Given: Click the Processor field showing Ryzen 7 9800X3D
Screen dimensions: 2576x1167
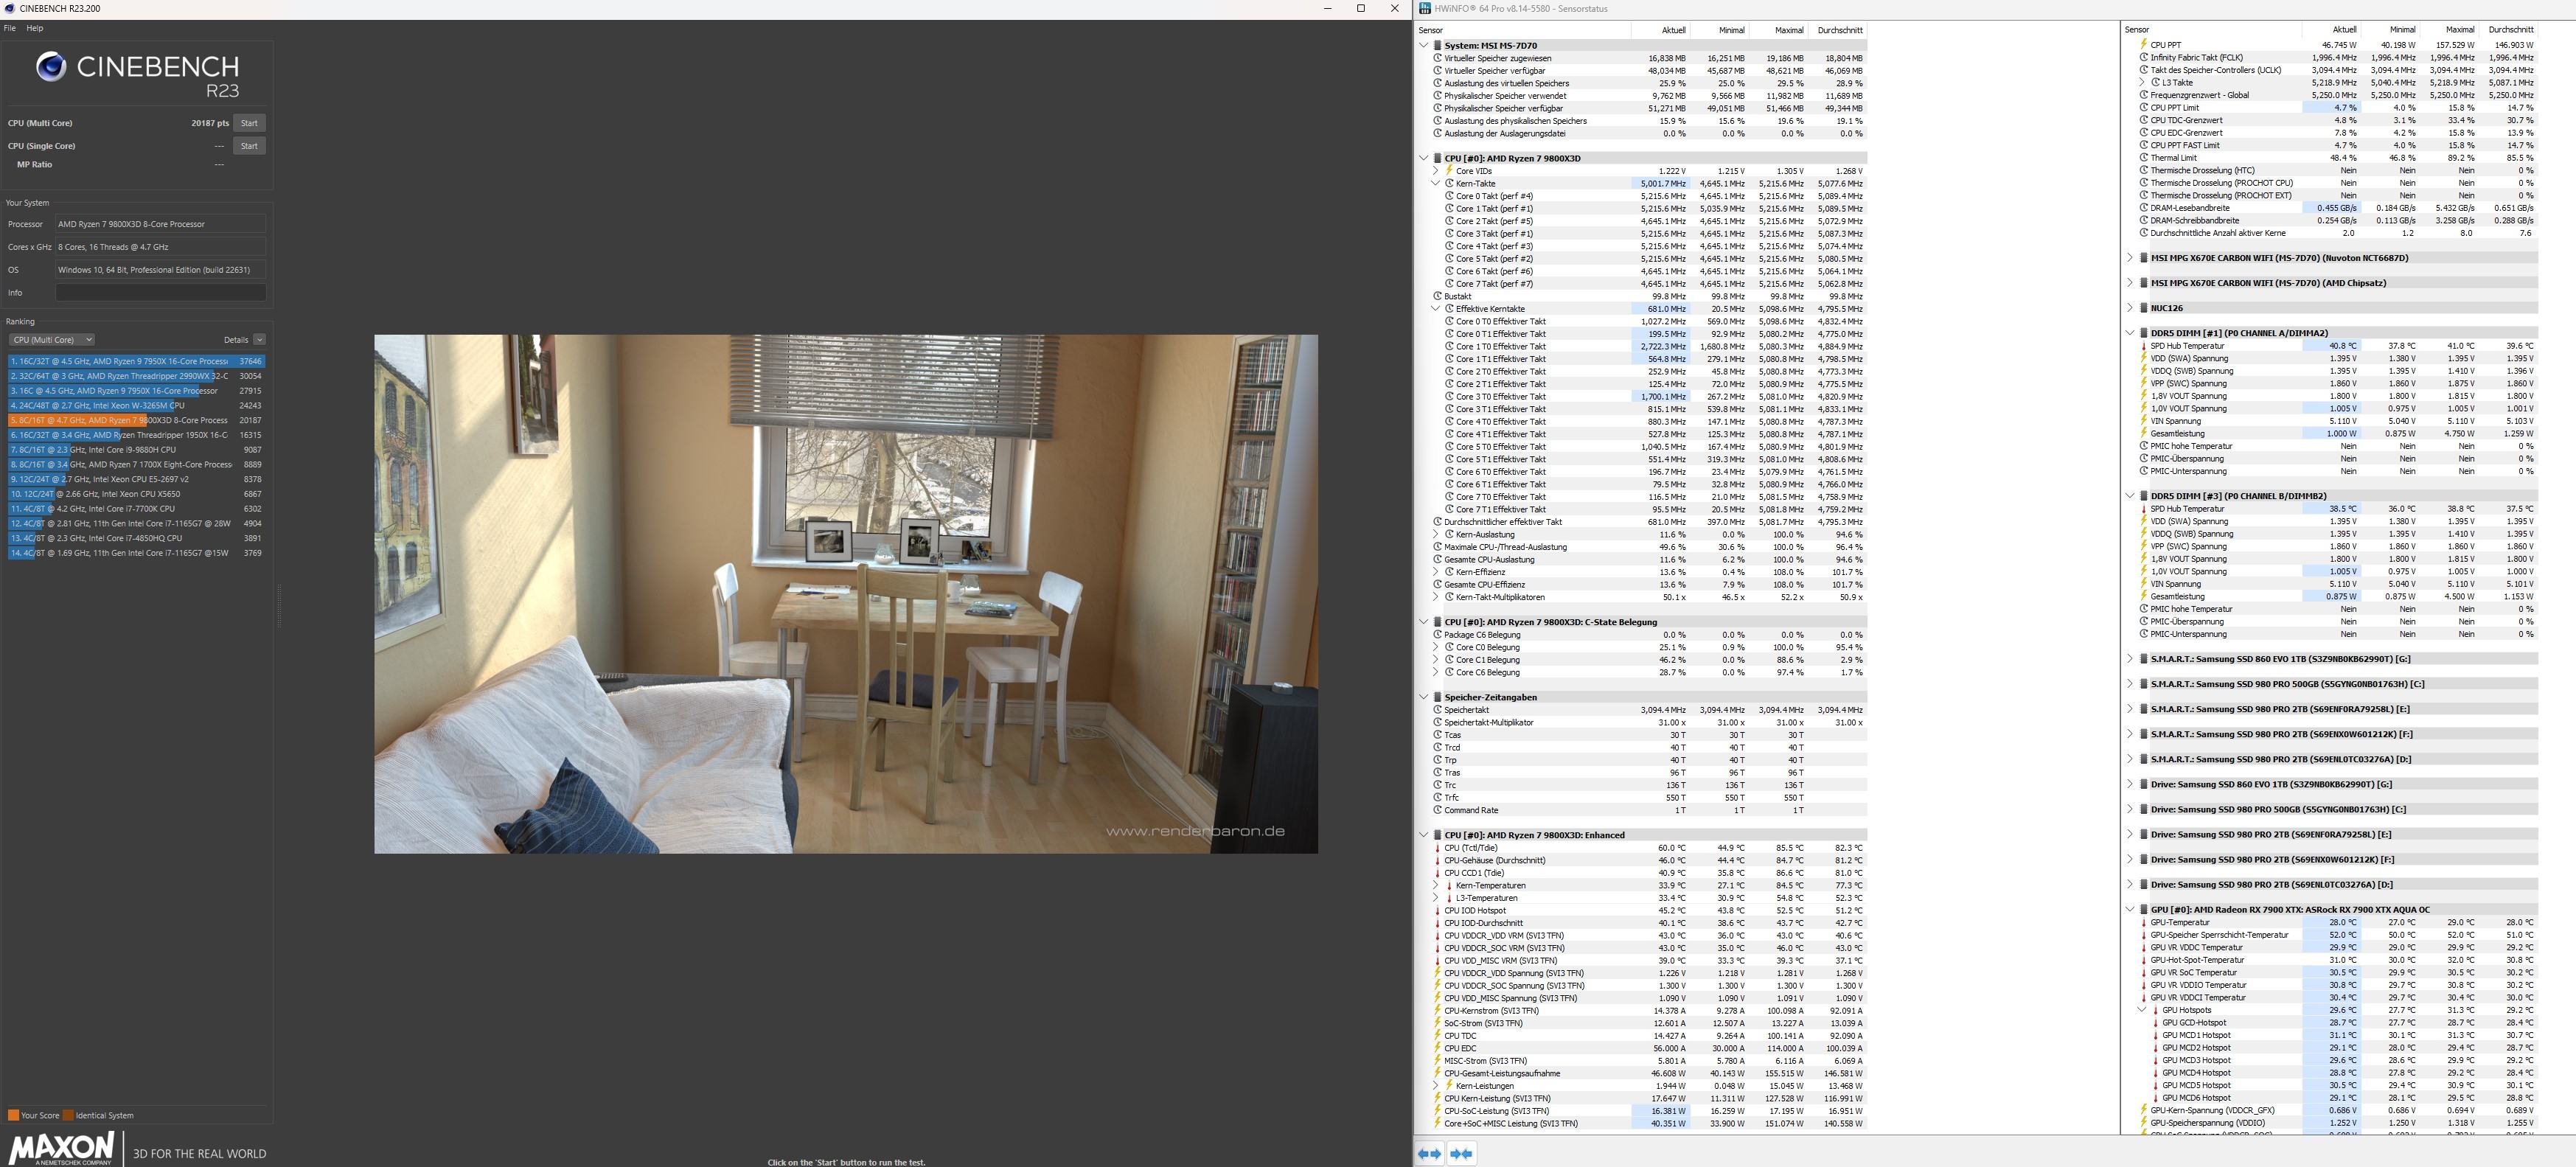Looking at the screenshot, I should pyautogui.click(x=161, y=224).
